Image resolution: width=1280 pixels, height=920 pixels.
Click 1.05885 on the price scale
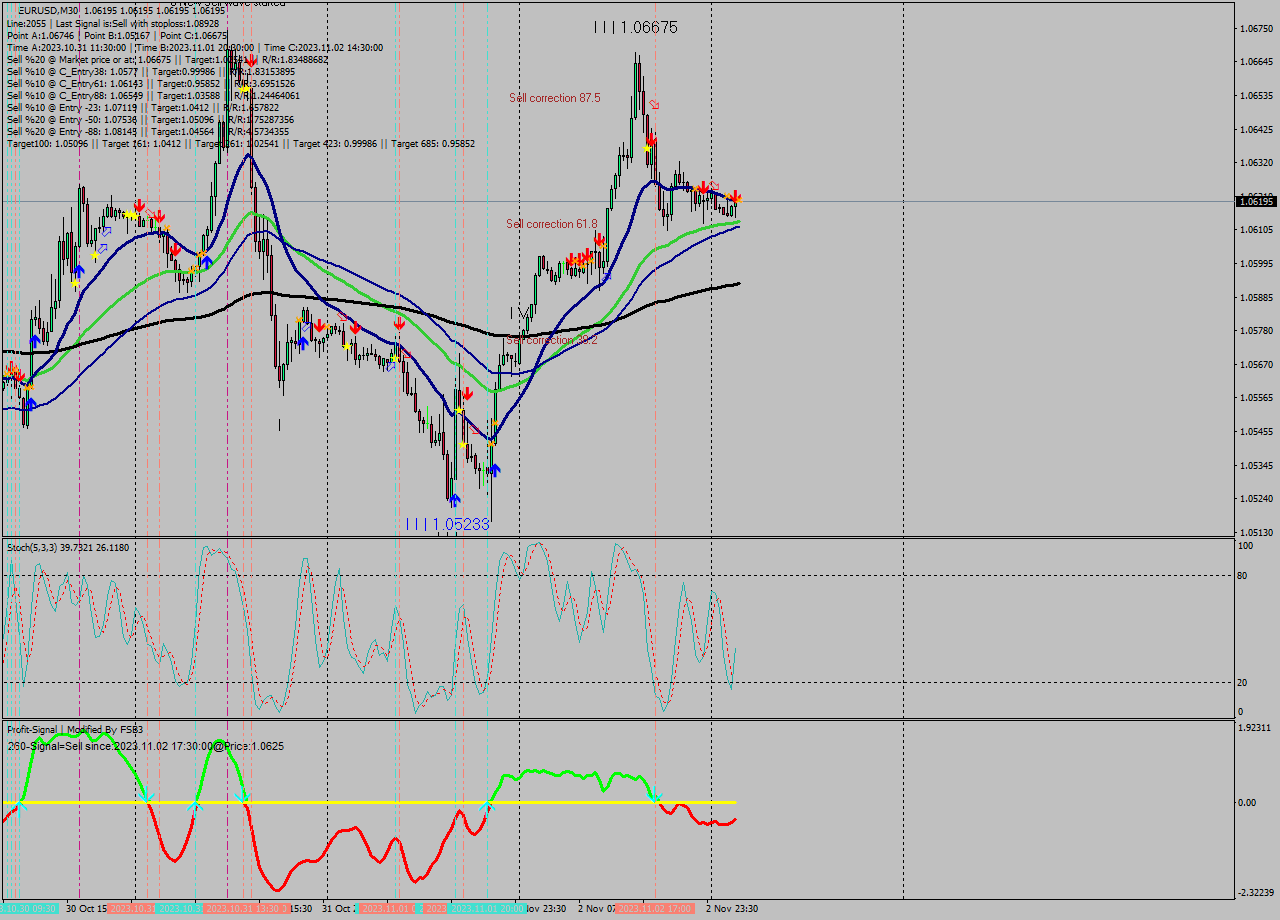coord(1255,297)
